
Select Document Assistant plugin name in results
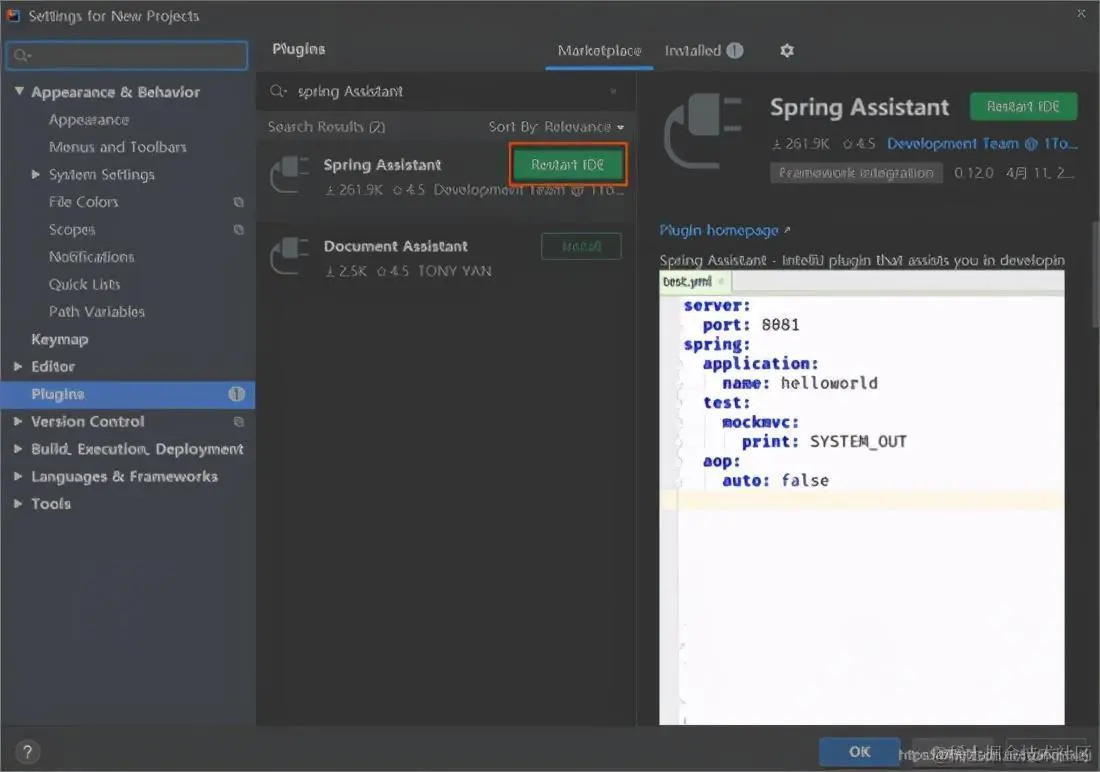(395, 246)
